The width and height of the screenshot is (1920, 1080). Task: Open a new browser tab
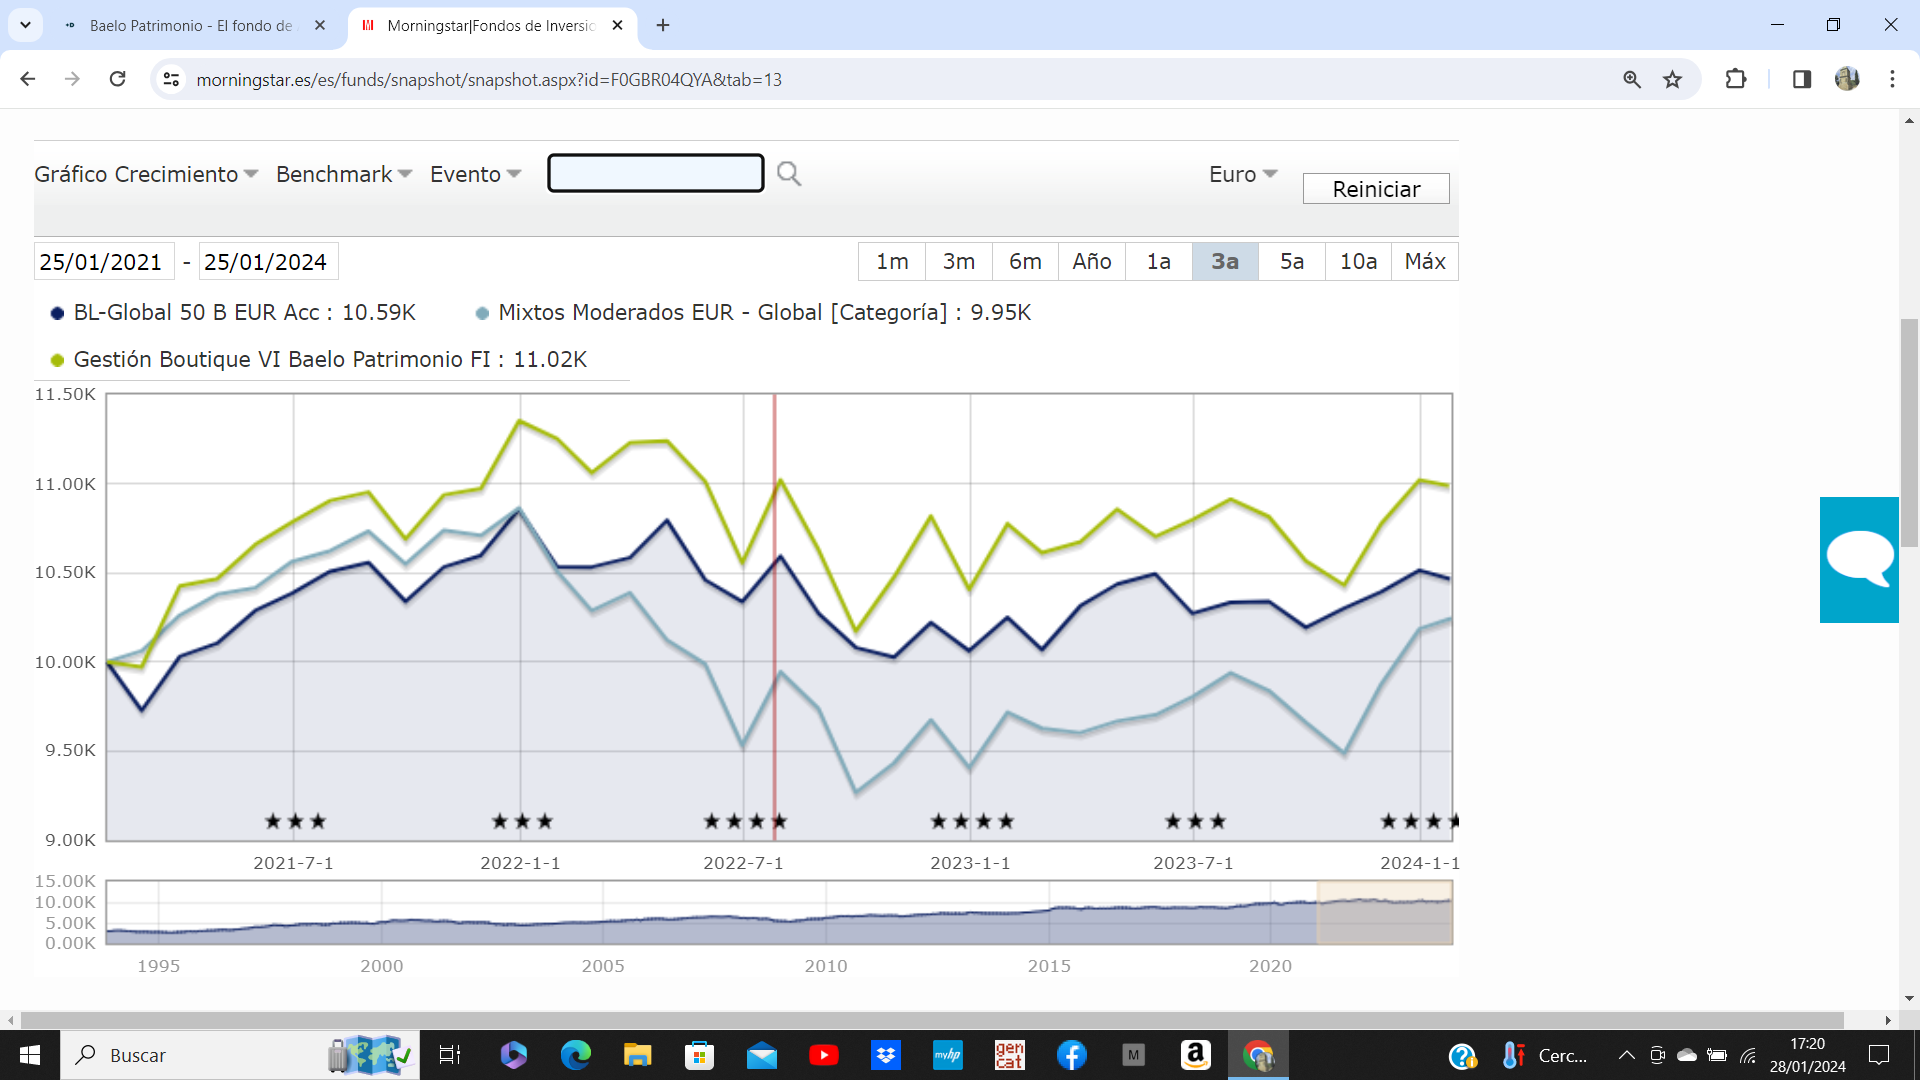point(663,25)
